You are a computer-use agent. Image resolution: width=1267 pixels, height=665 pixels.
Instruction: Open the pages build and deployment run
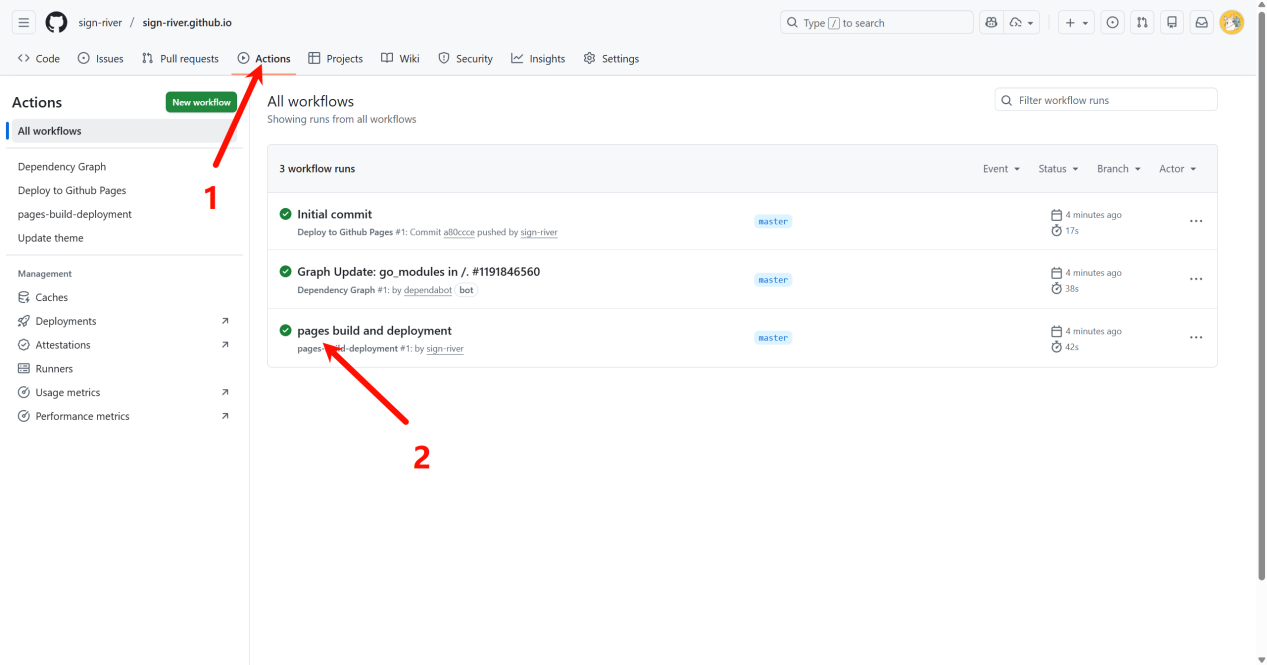374,330
